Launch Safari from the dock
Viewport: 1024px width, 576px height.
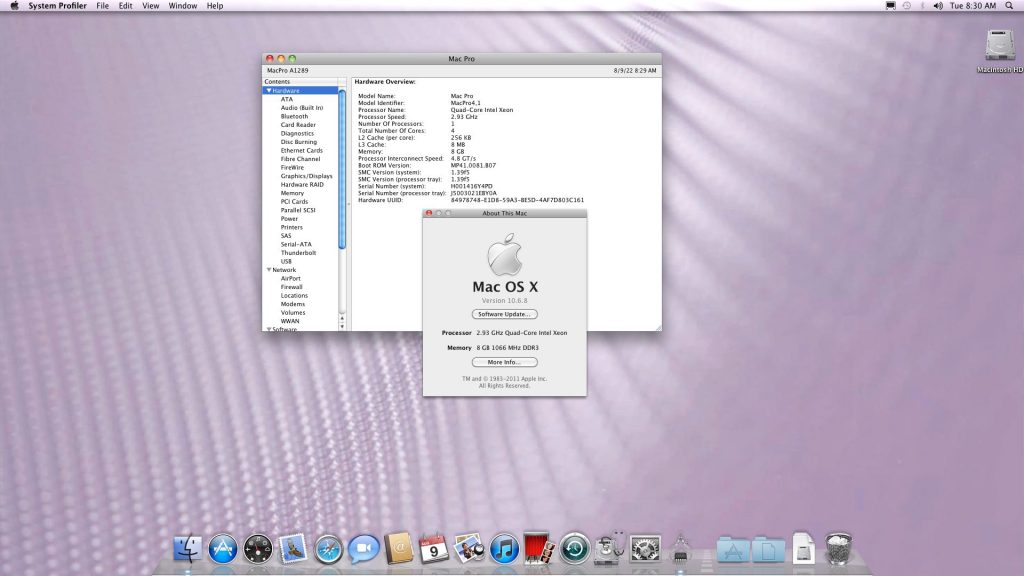pos(328,549)
